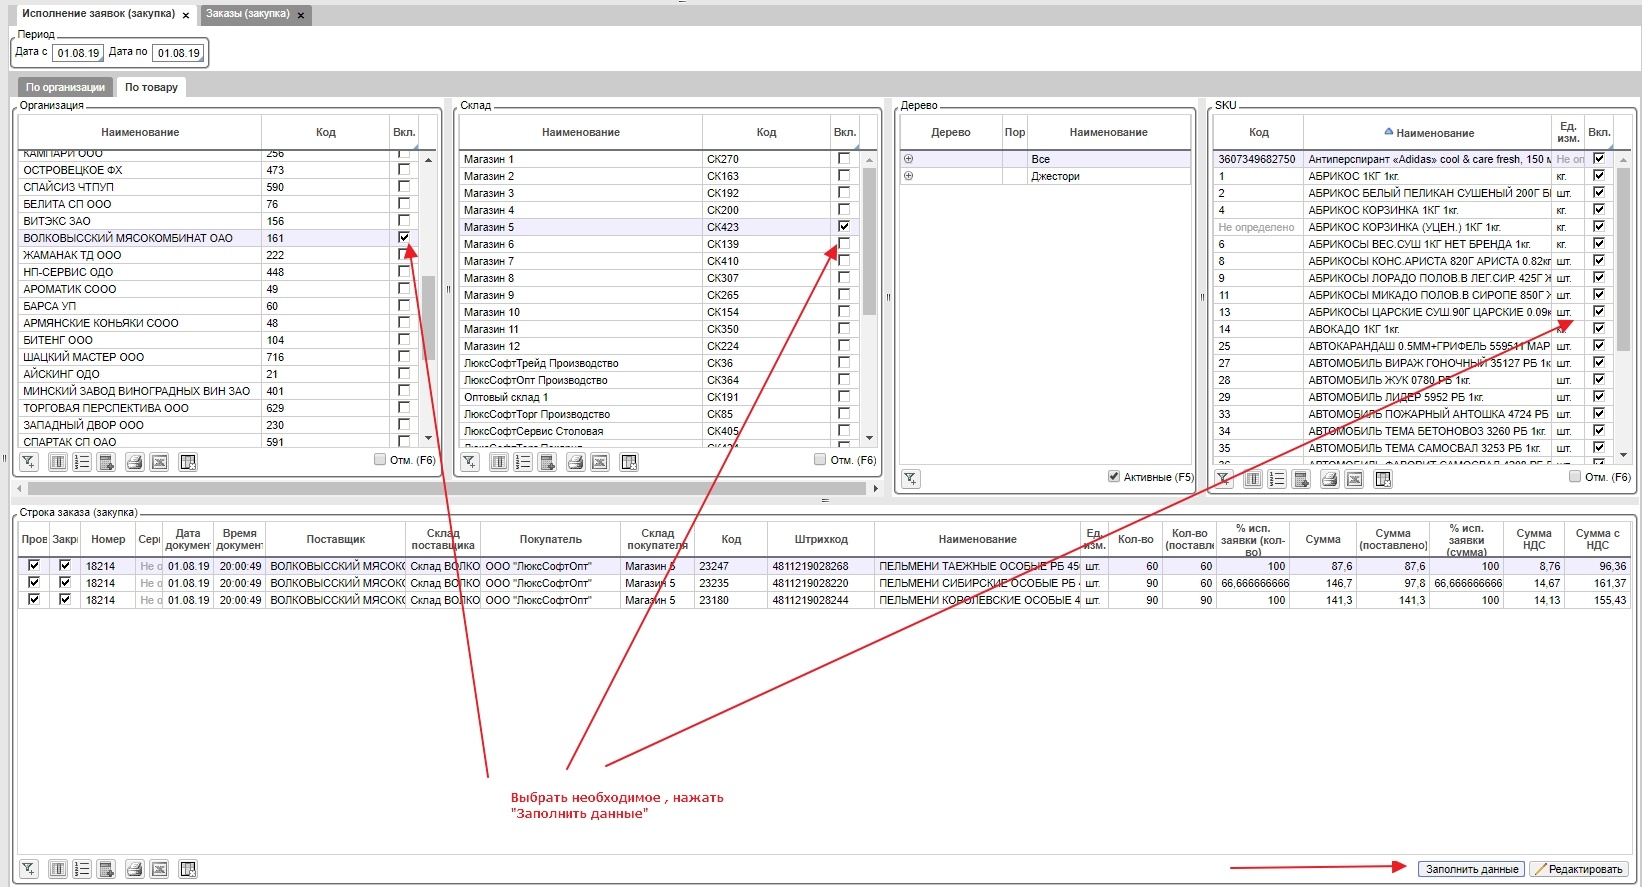Click the filter icon under Организация panel

tap(29, 462)
